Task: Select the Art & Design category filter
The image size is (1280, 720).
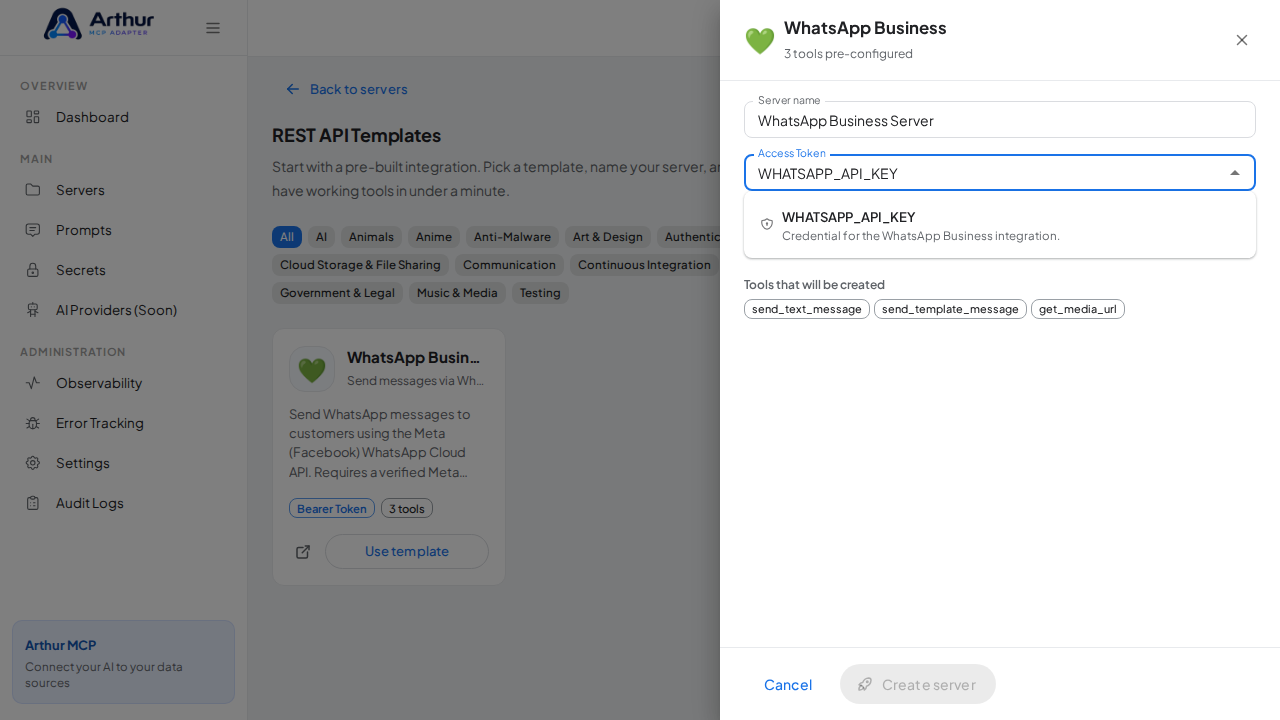Action: click(x=608, y=237)
